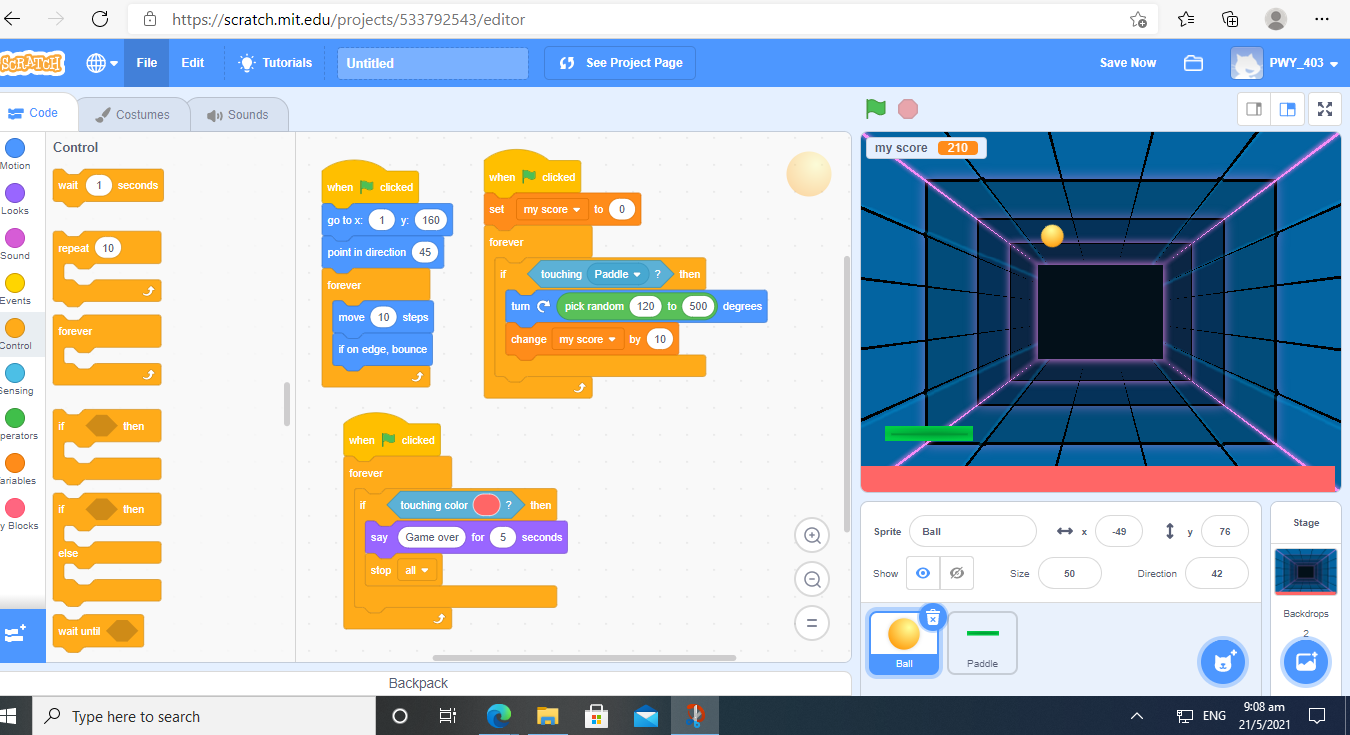Open the File menu
This screenshot has height=735, width=1350.
147,63
